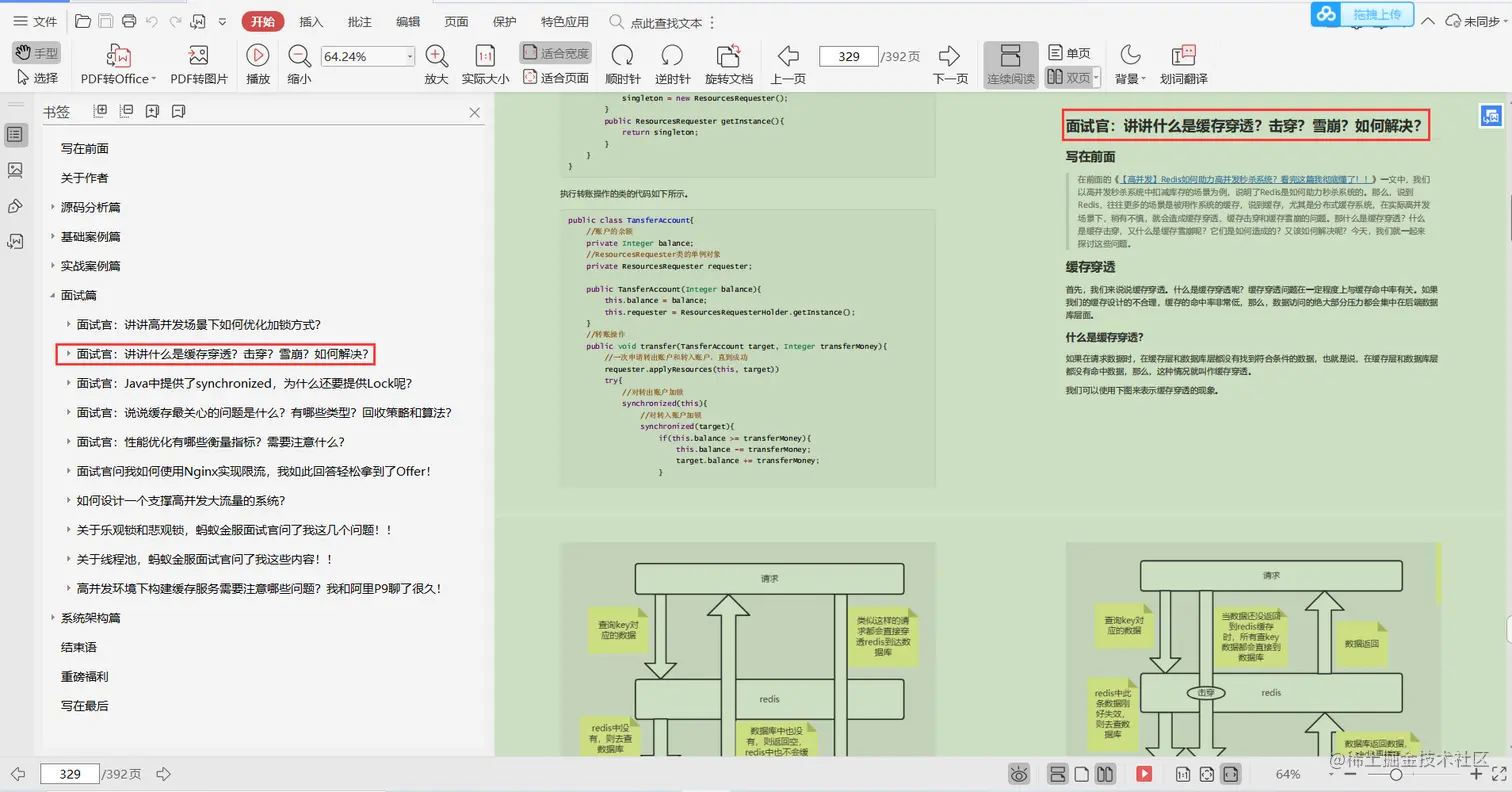Toggle the eye protection mode icon in status bar

coord(1019,774)
